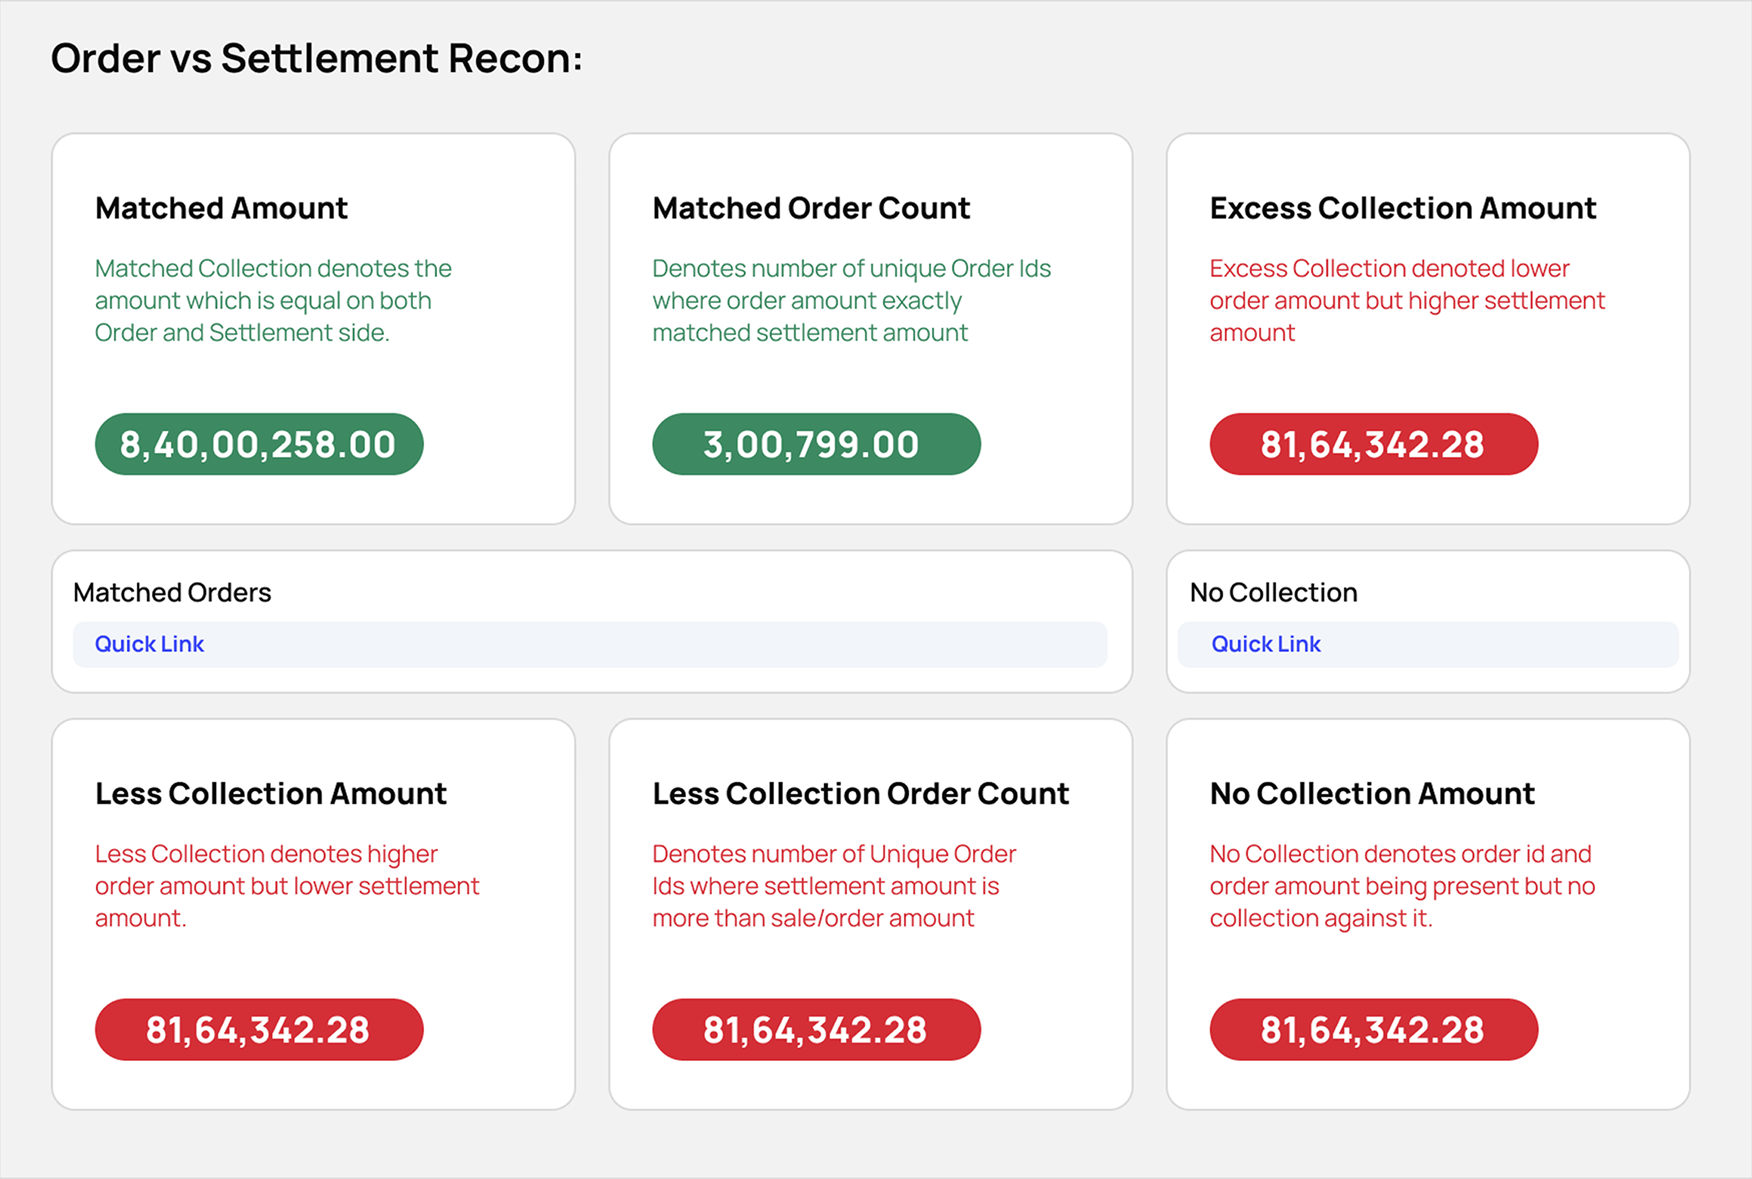The height and width of the screenshot is (1179, 1752).
Task: Click the green 3,00,799.00 order count badge
Action: click(x=816, y=444)
